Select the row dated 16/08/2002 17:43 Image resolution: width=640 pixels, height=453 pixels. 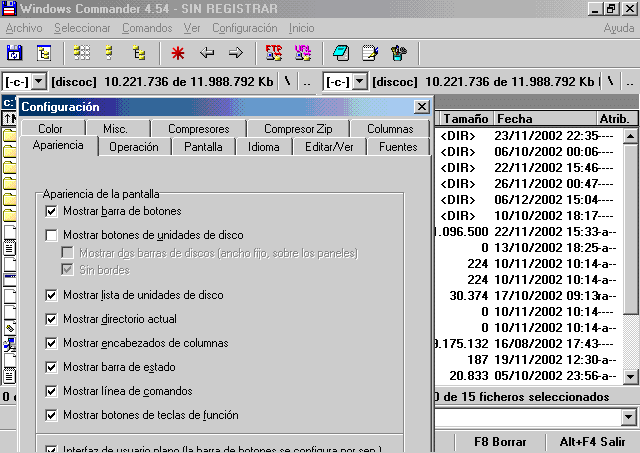click(x=529, y=344)
